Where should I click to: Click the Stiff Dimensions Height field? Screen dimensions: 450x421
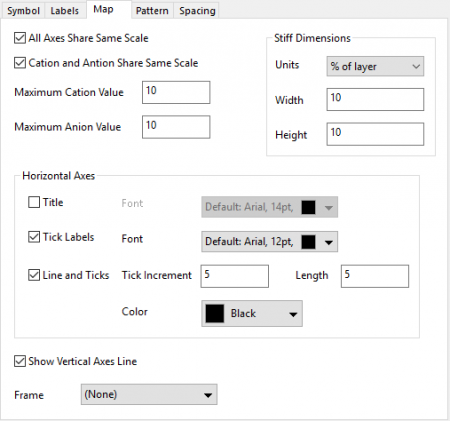[375, 134]
